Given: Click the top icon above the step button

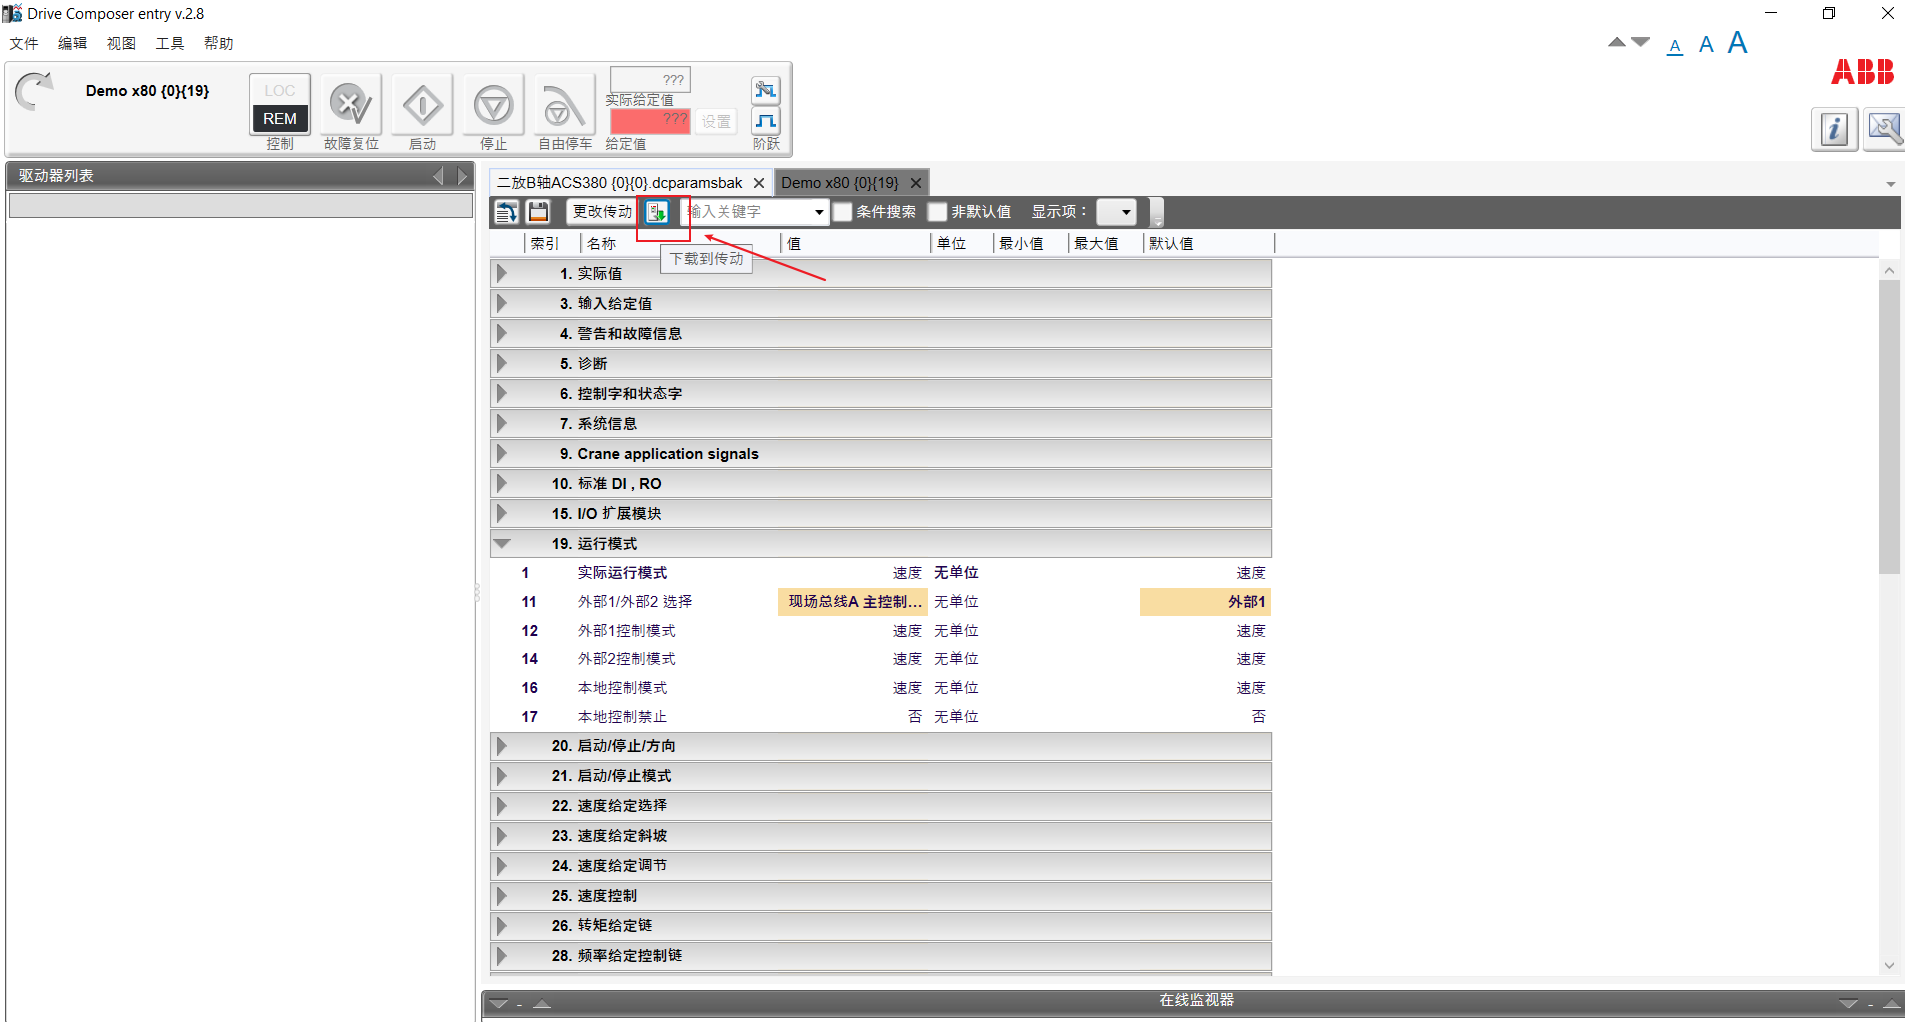Looking at the screenshot, I should [766, 90].
